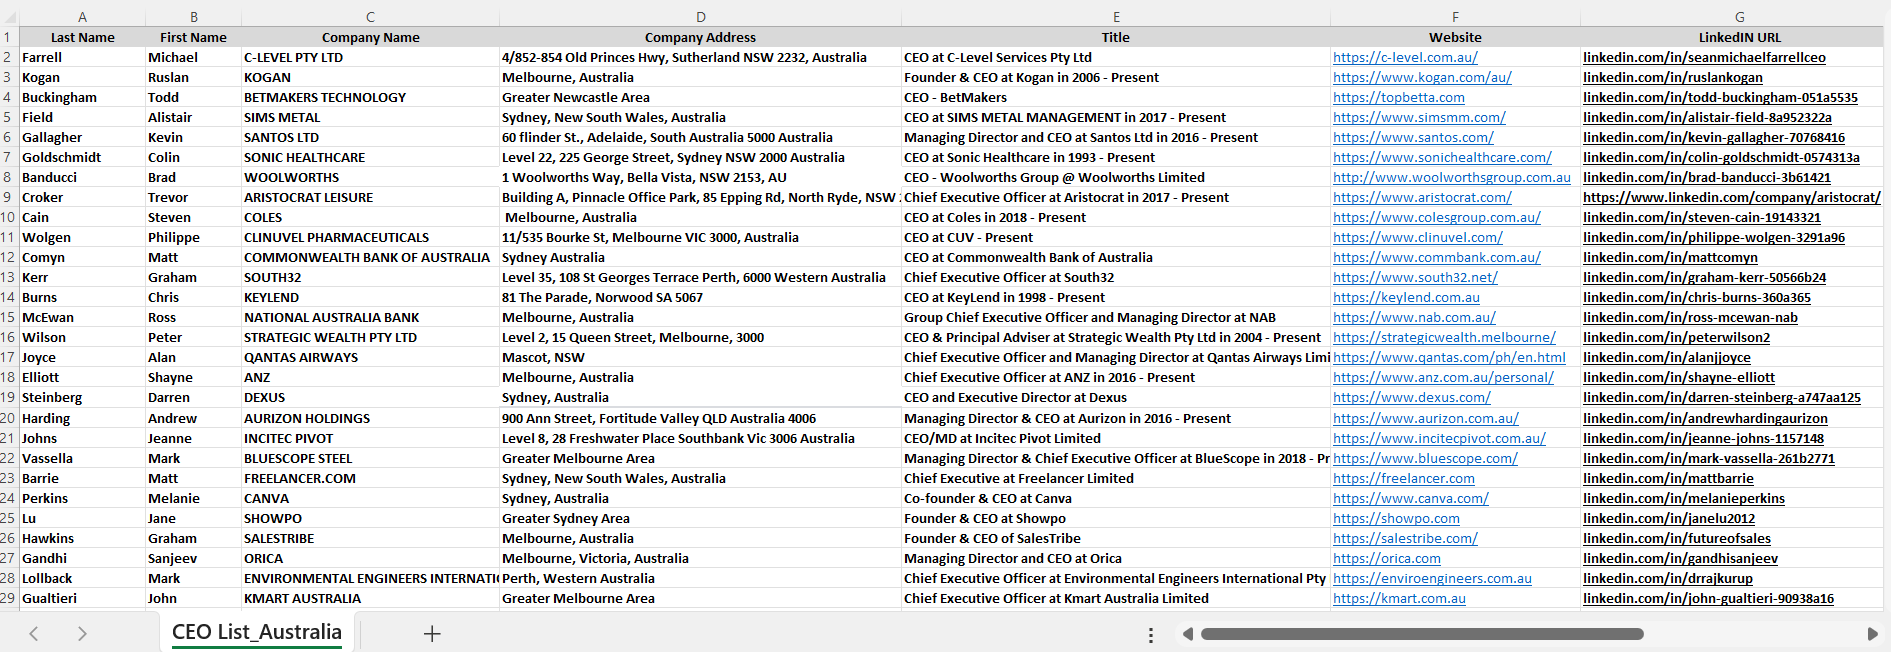Screen dimensions: 1891x652
Task: Select the LinkedIN URL header cell
Action: (1739, 37)
